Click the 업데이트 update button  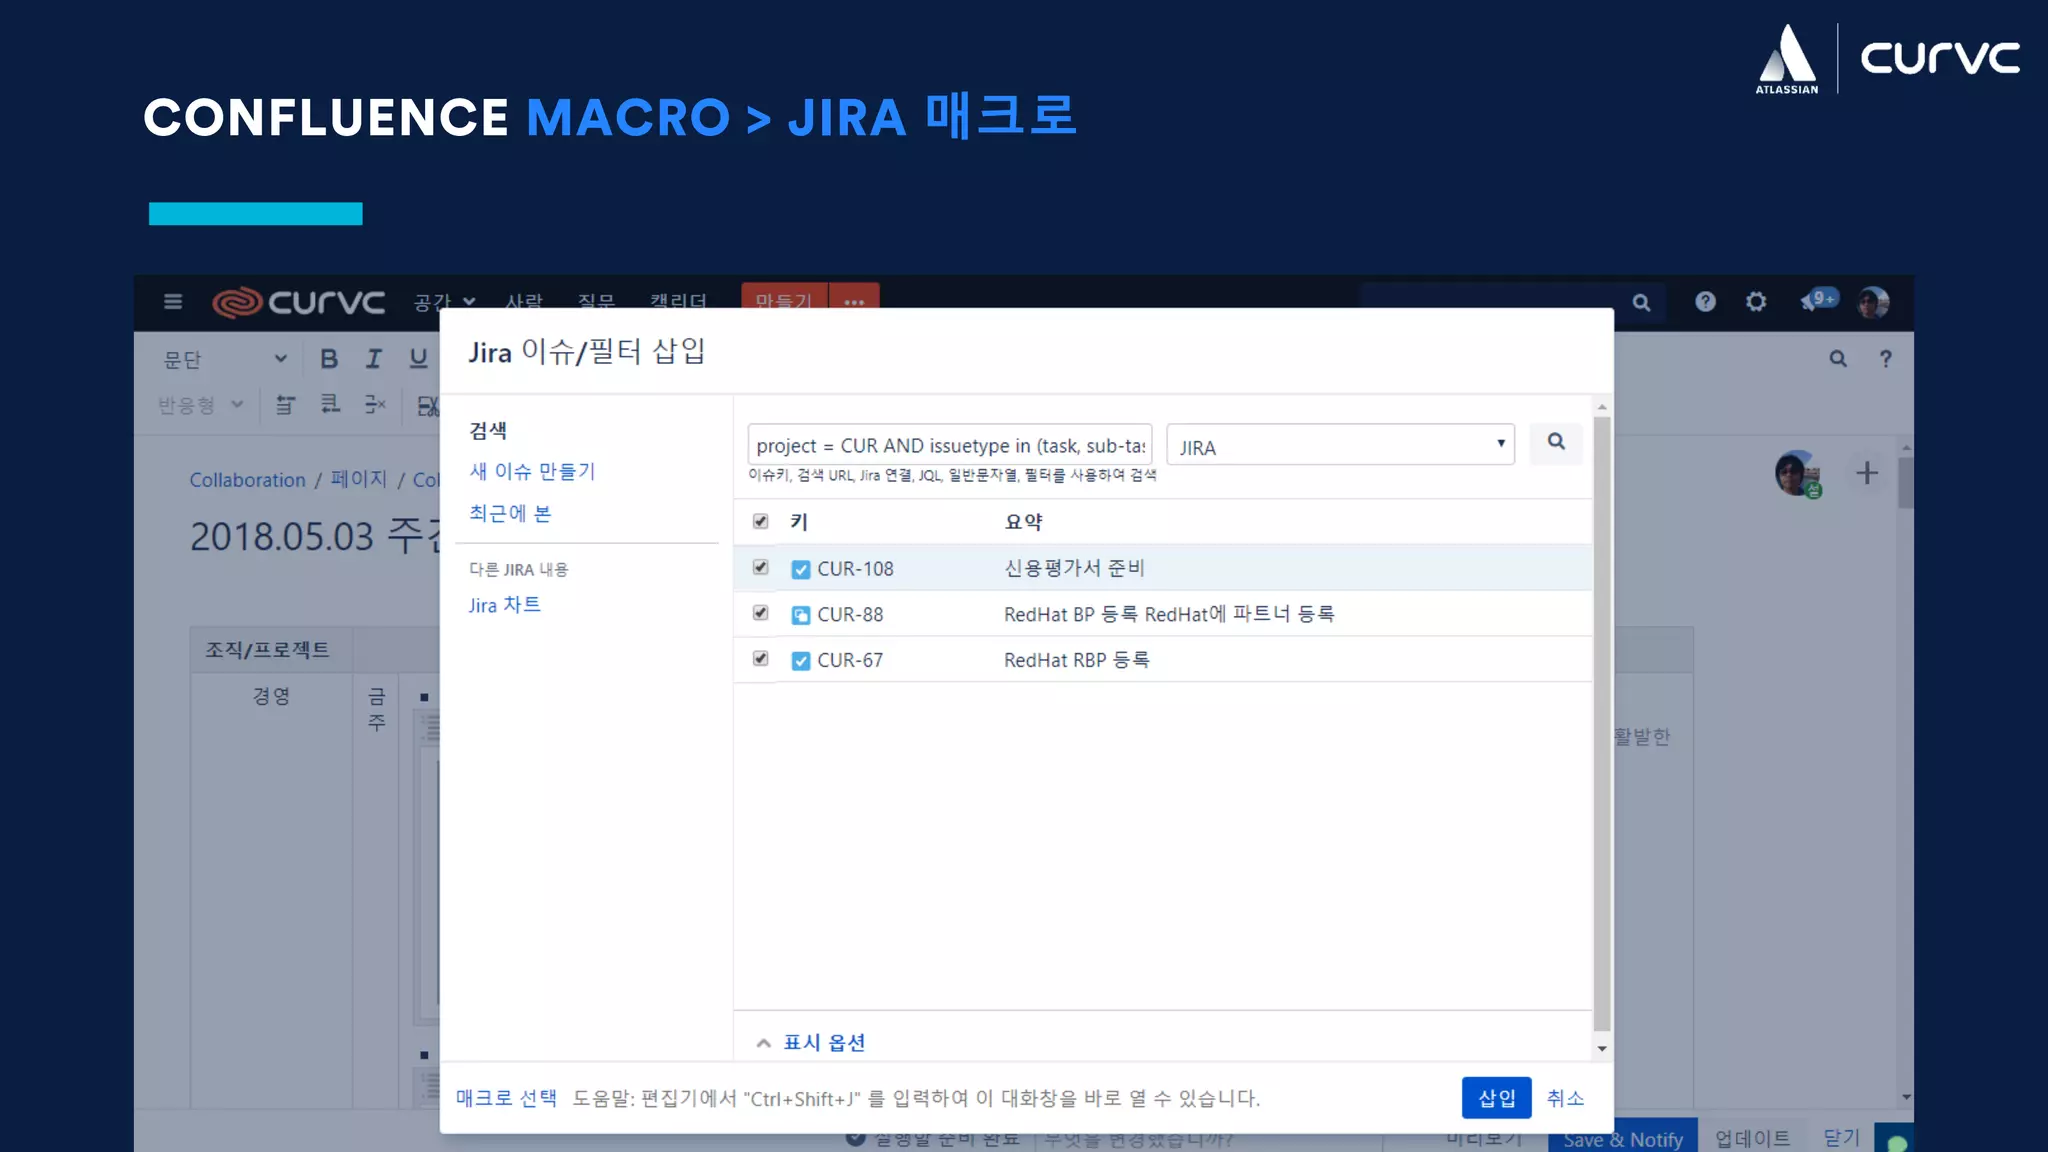1753,1138
